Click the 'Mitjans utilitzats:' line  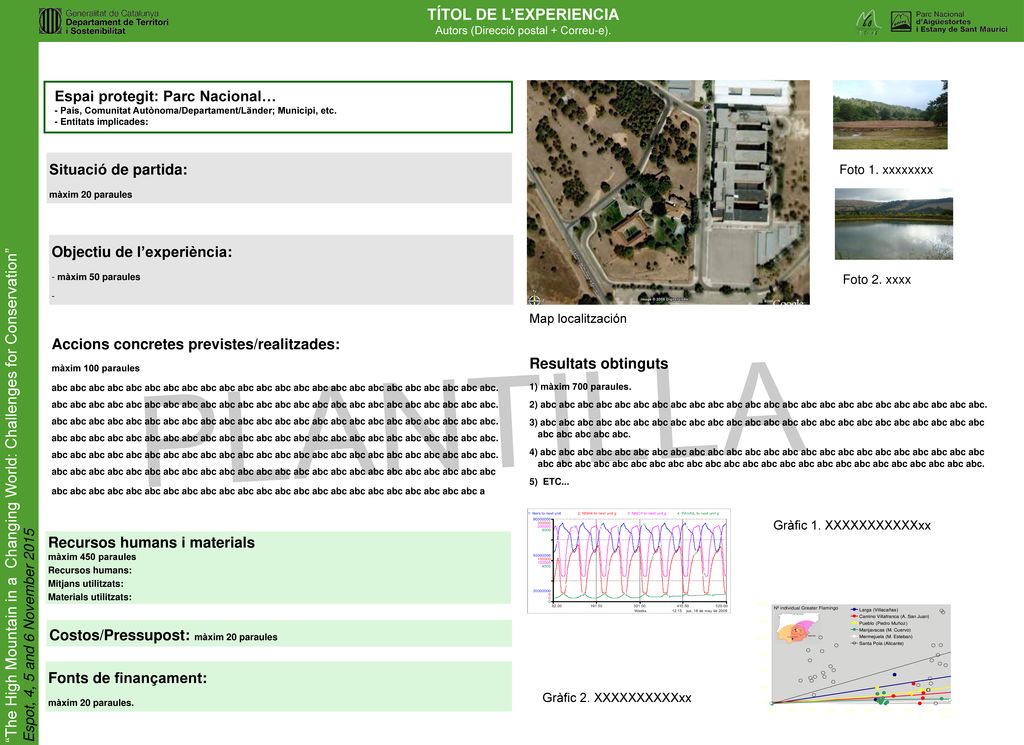click(86, 584)
